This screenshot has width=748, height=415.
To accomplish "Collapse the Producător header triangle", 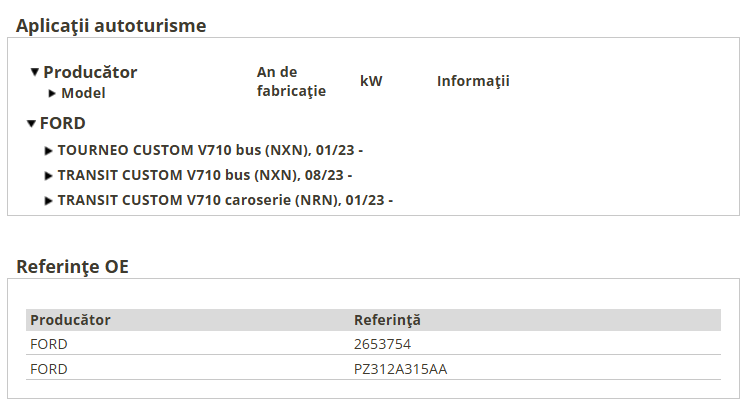I will (x=34, y=72).
